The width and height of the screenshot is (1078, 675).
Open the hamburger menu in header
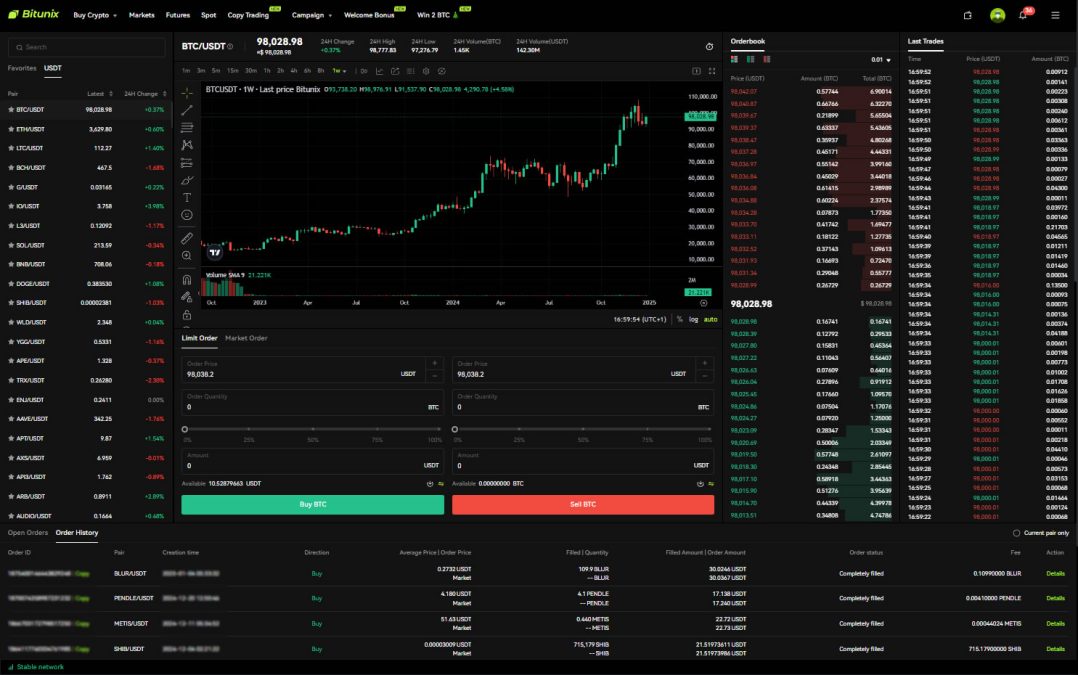(x=1055, y=14)
